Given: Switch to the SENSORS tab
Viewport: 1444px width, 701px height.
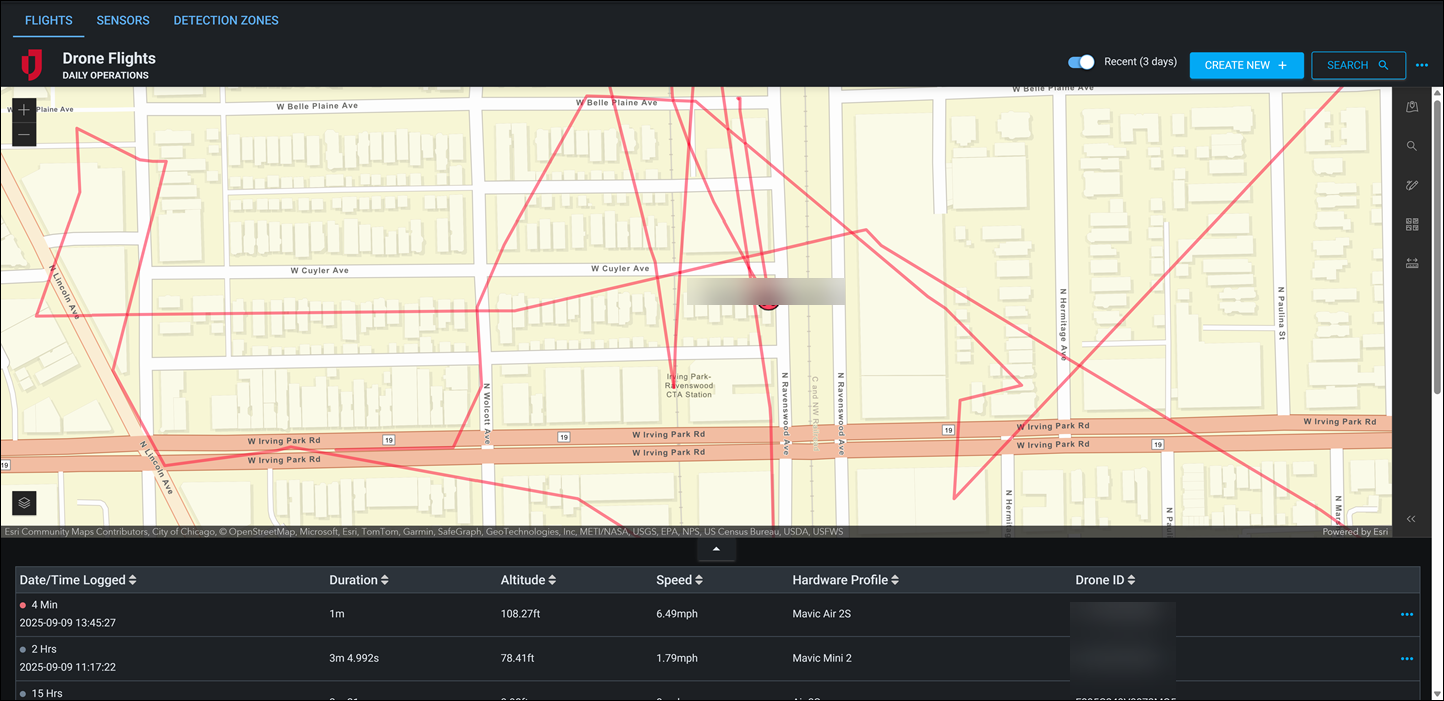Looking at the screenshot, I should 123,20.
